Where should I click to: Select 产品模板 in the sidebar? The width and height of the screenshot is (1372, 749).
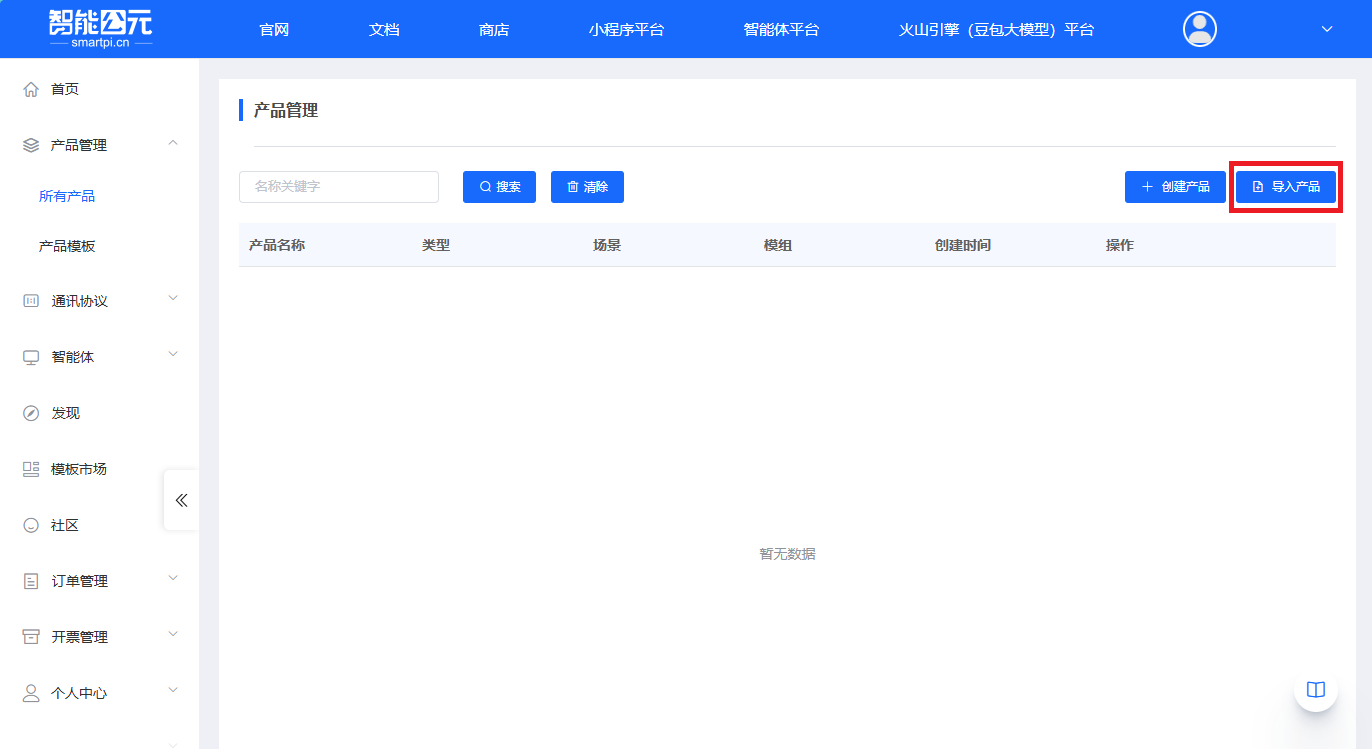67,246
